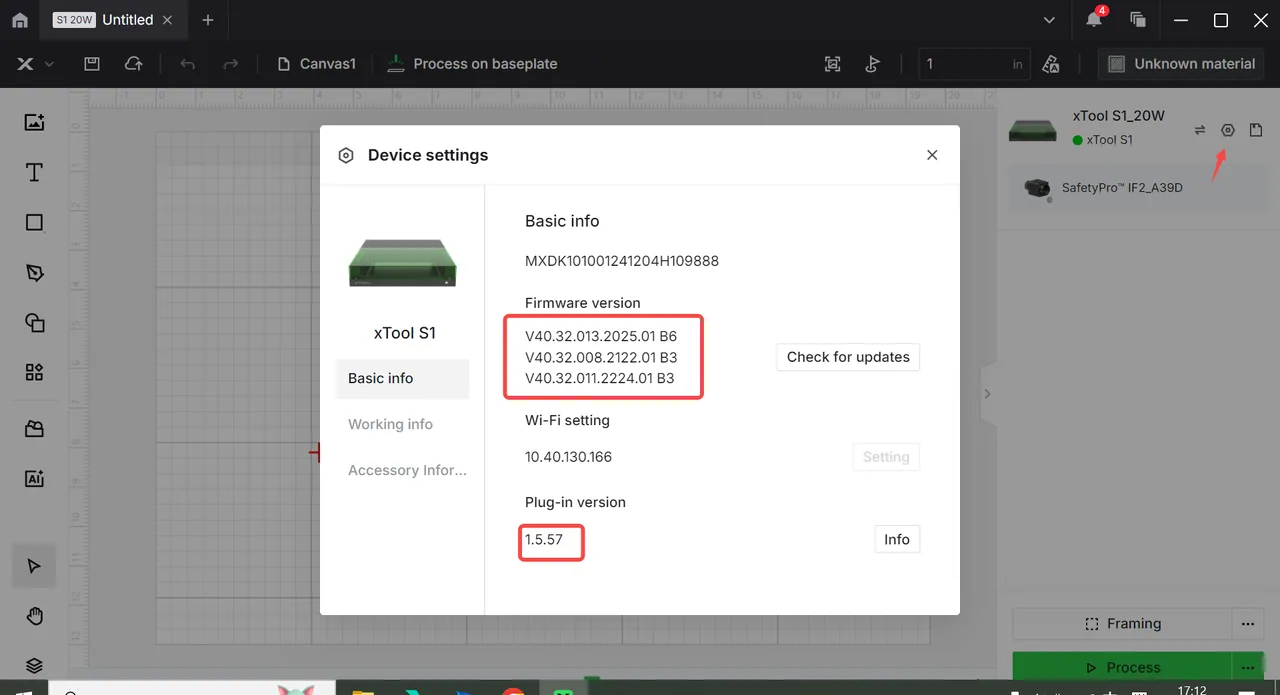Image resolution: width=1280 pixels, height=695 pixels.
Task: Click the Wi-Fi Setting button
Action: tap(886, 457)
